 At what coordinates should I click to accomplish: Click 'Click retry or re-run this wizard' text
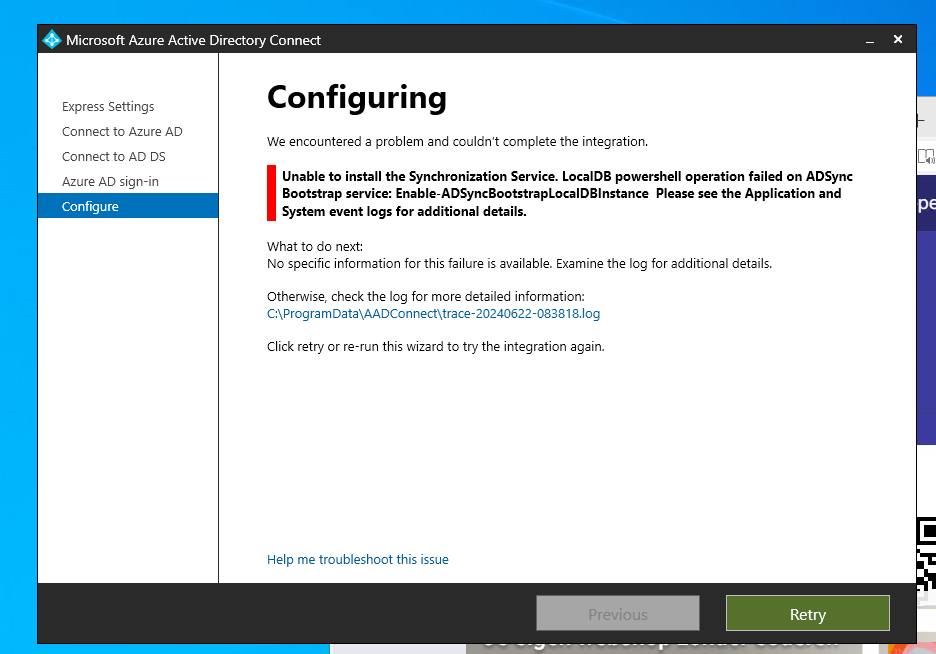(436, 347)
